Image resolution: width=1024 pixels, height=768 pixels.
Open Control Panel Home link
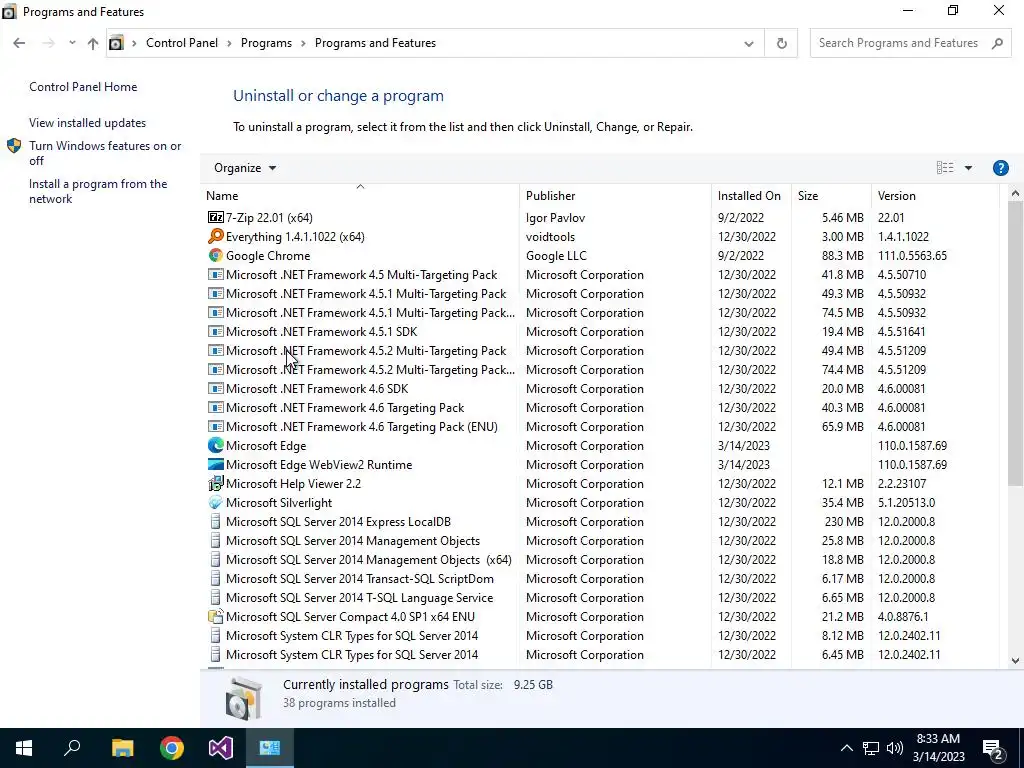pos(83,87)
